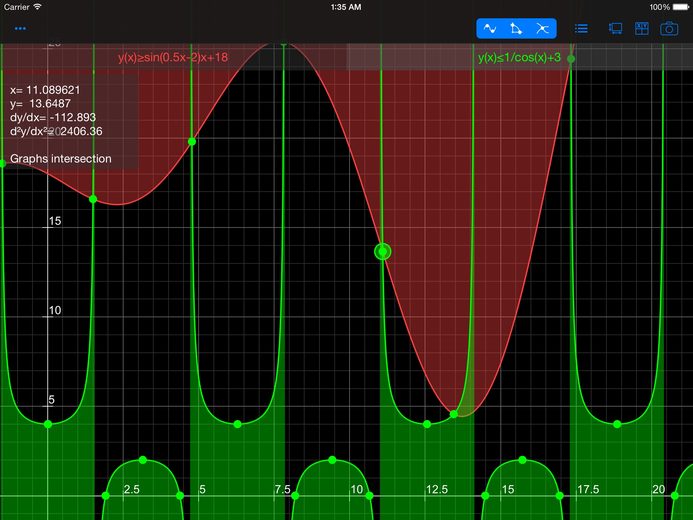
Task: Tap the Carrier text in status bar
Action: (x=16, y=7)
